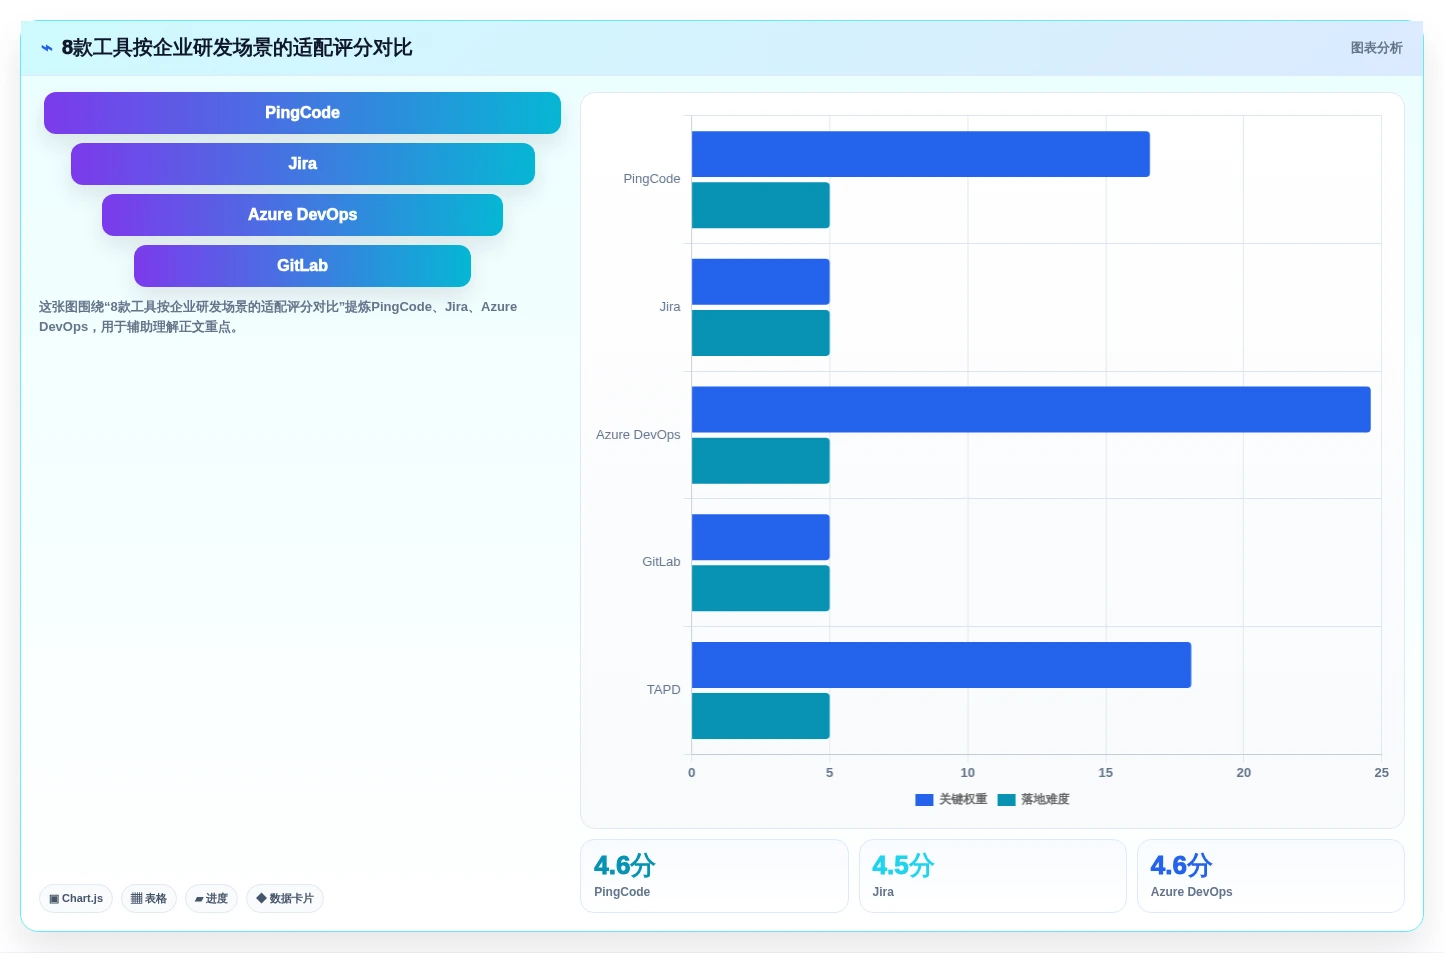Open the 4.5分 Jira score card
The width and height of the screenshot is (1444, 953).
pyautogui.click(x=993, y=876)
